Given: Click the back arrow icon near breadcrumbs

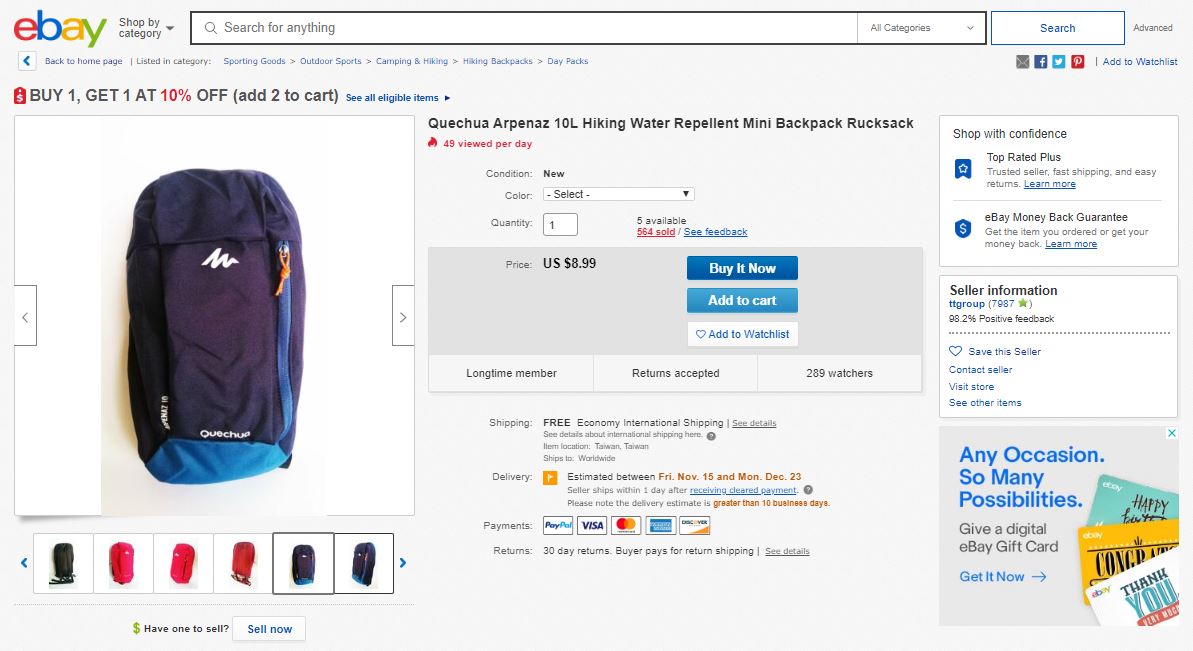Looking at the screenshot, I should (27, 61).
